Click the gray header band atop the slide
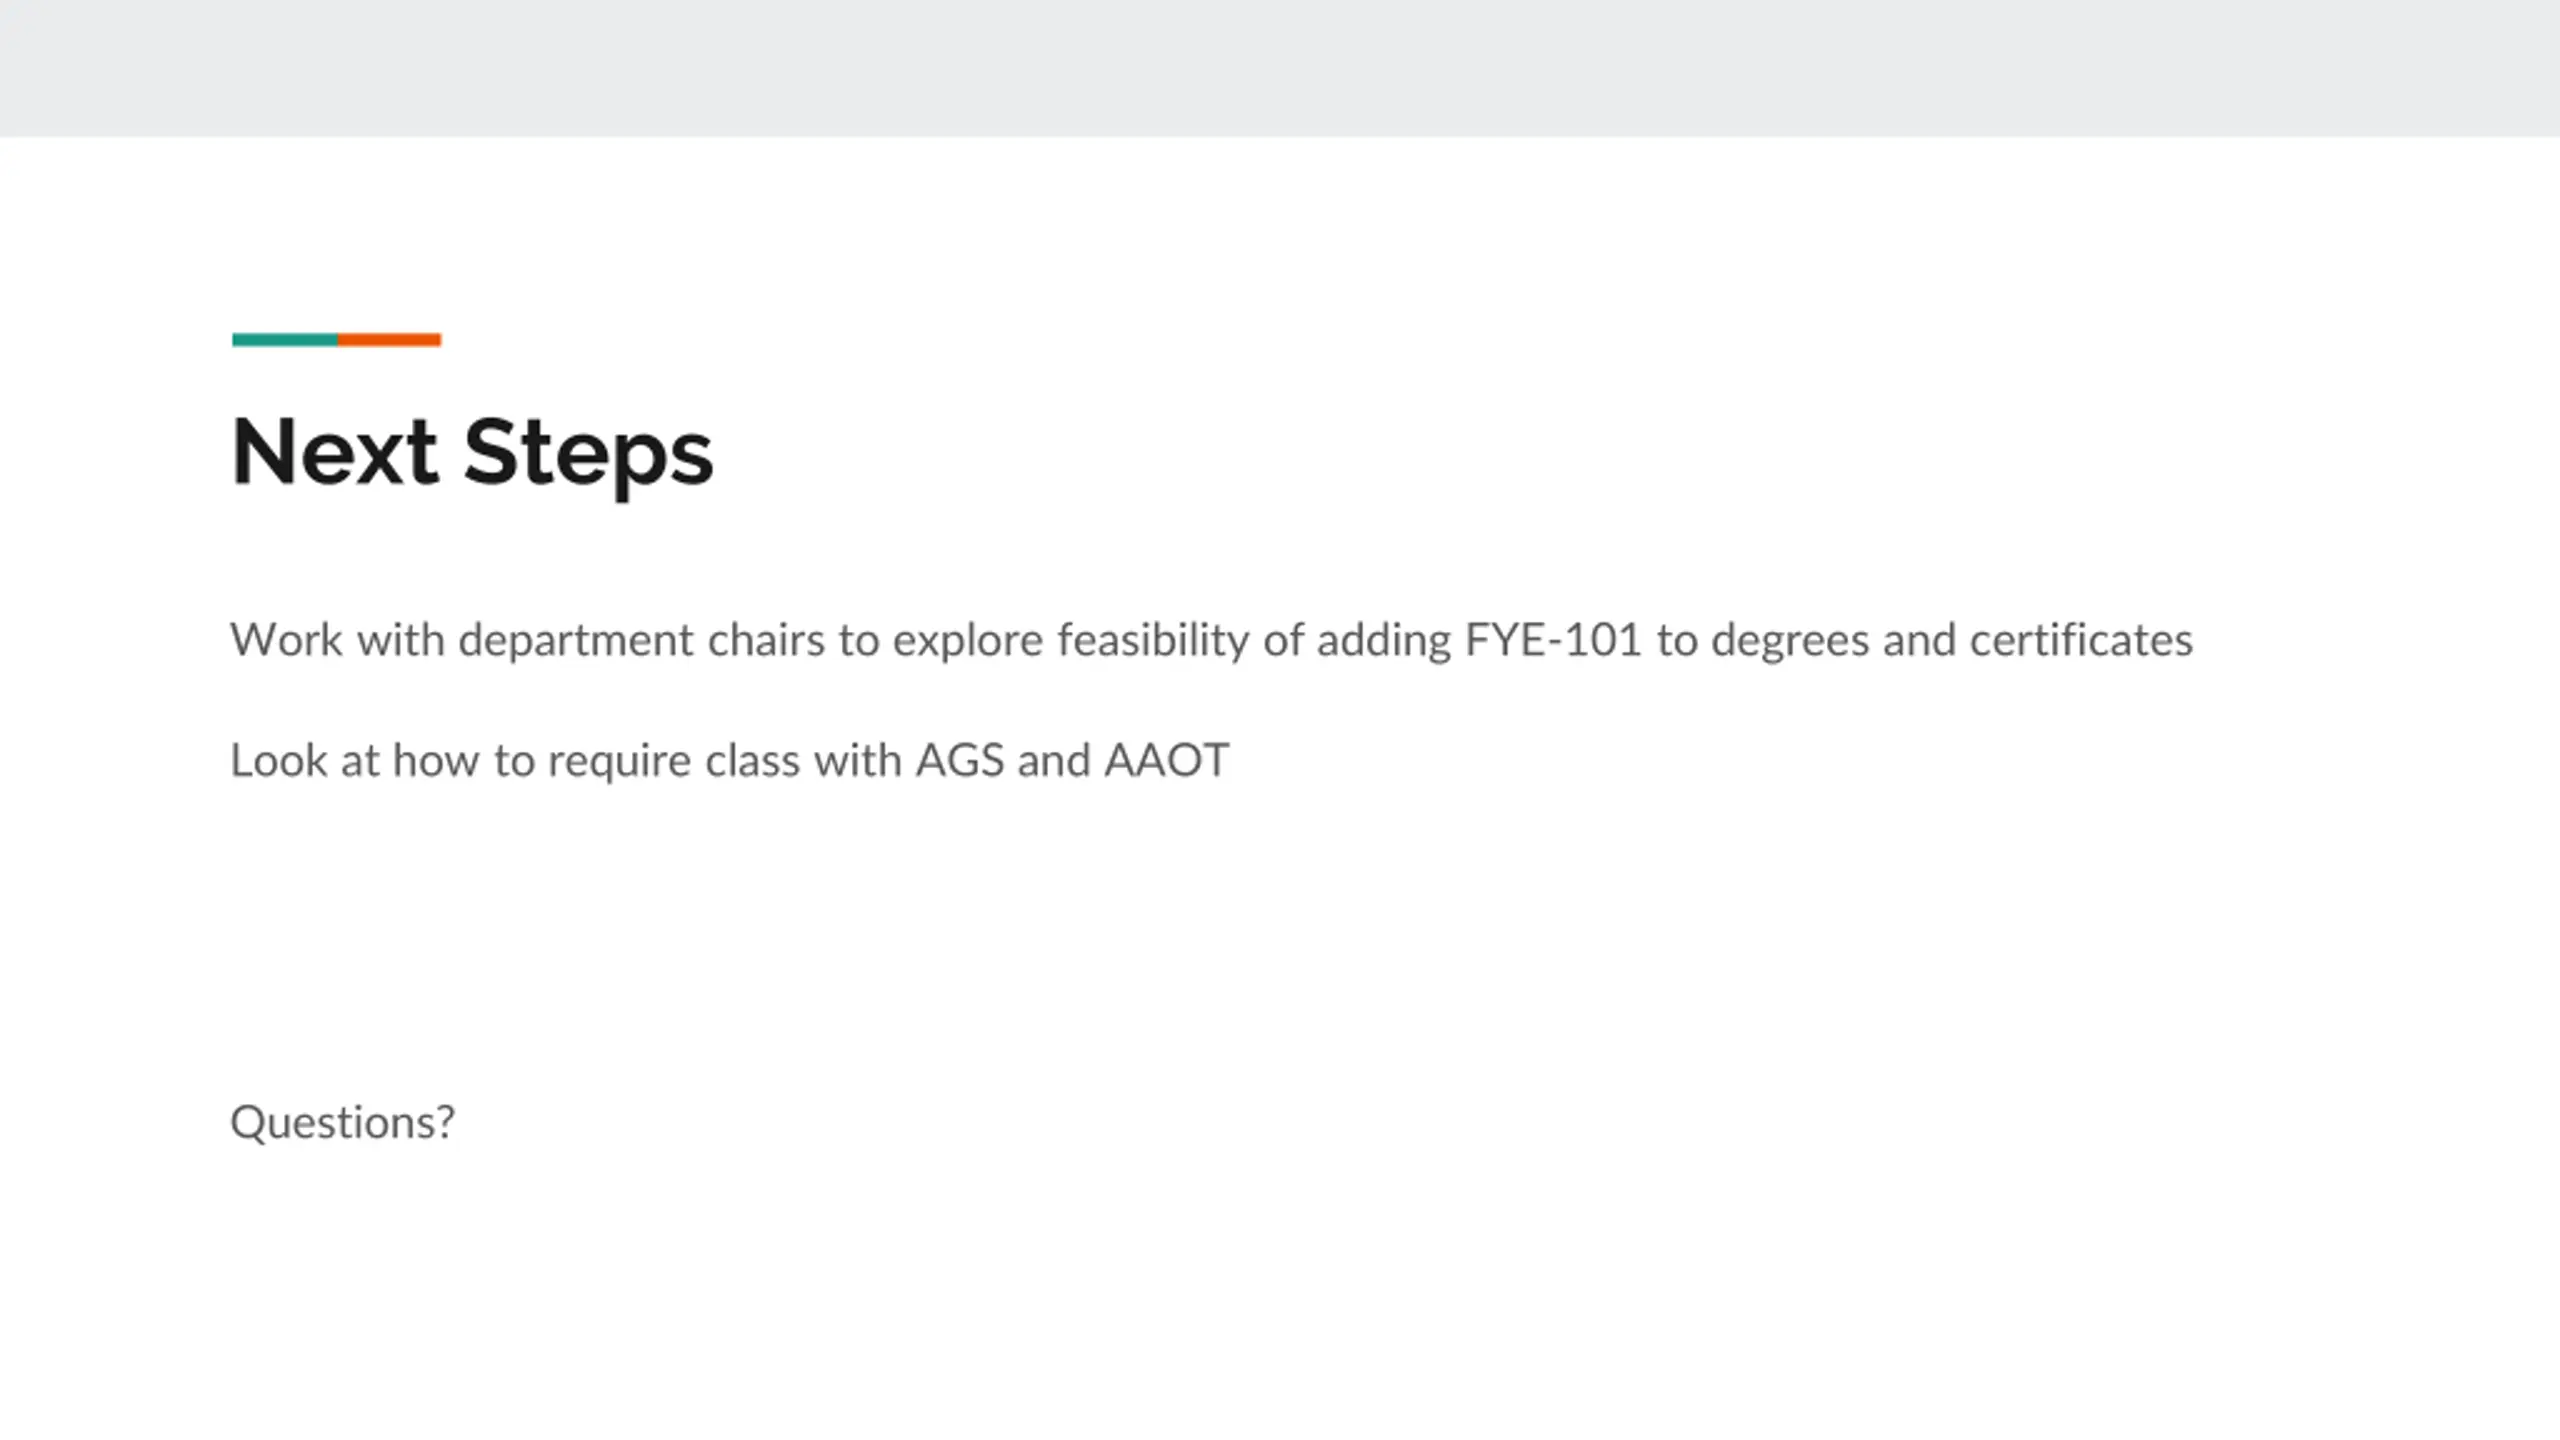The width and height of the screenshot is (2560, 1440). [1280, 68]
